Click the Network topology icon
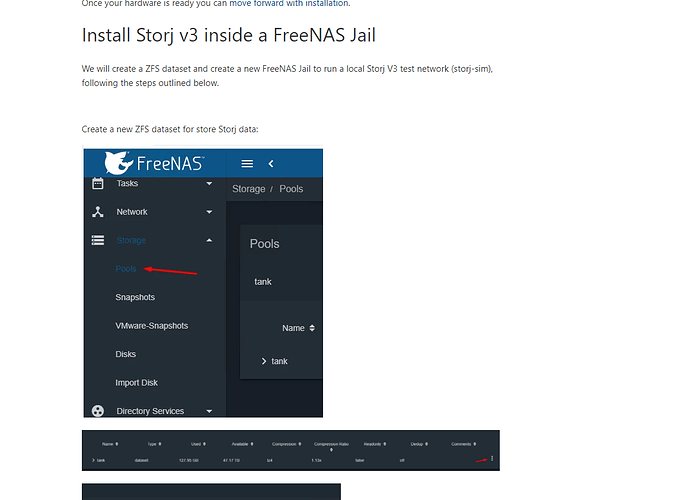This screenshot has height=500, width=680. pos(98,212)
